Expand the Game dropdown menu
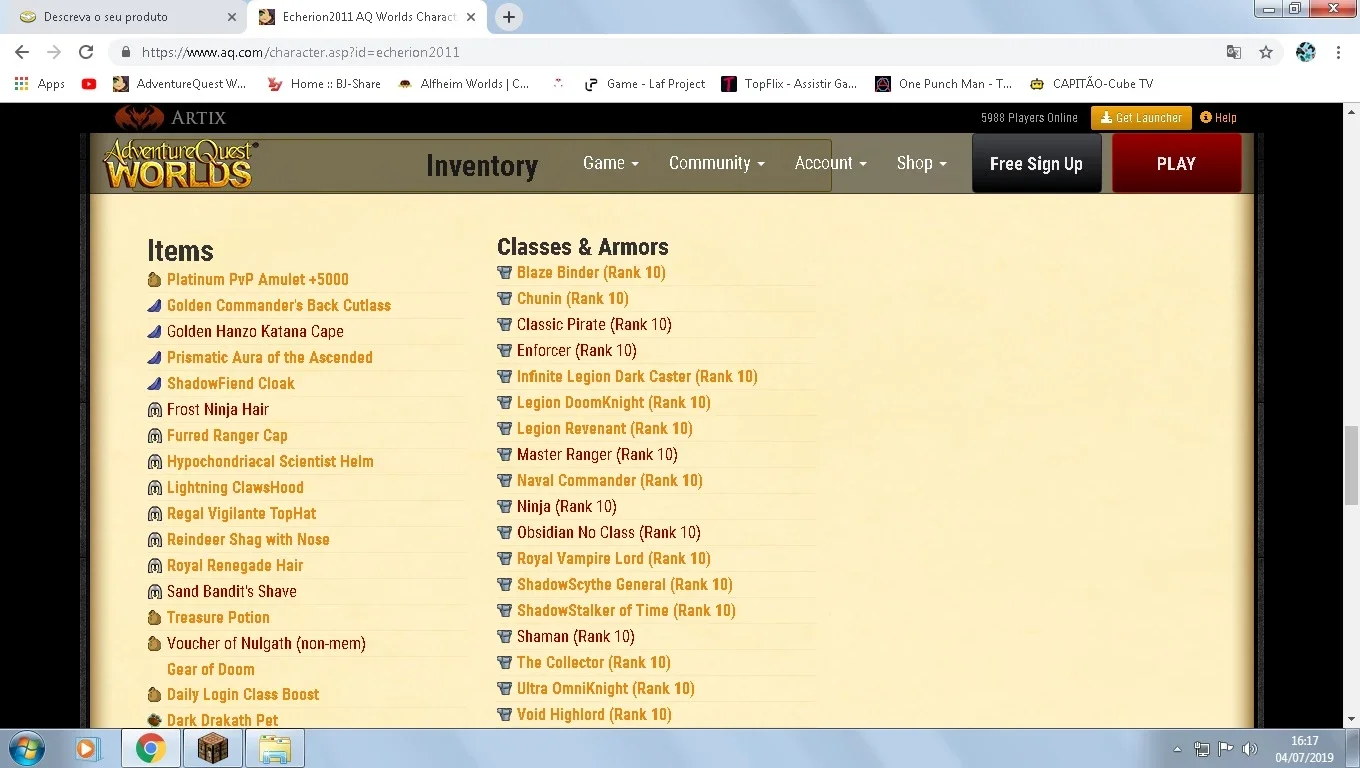Screen dimensions: 1360x768 610,163
